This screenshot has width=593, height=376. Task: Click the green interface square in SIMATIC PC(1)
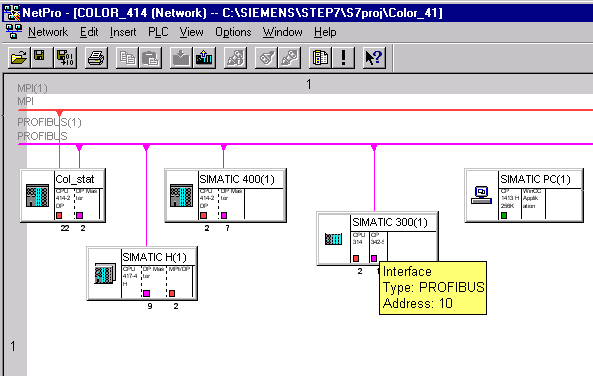(504, 215)
